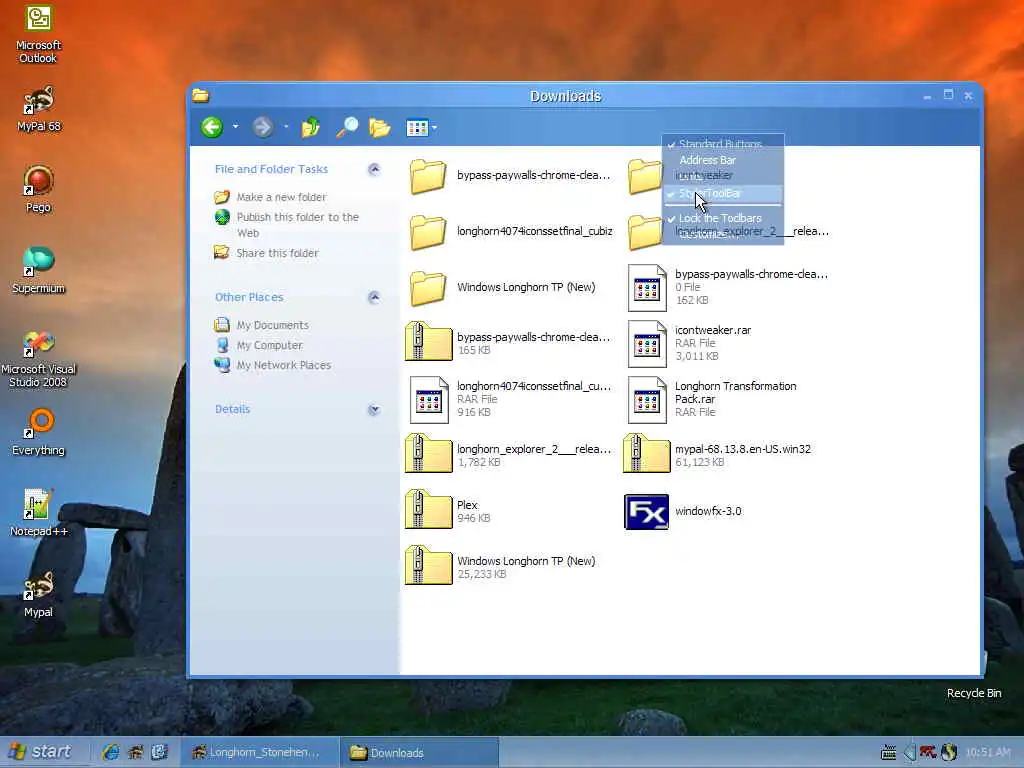Click the Recycle Bin label on desktop
Viewport: 1024px width, 768px height.
[974, 693]
